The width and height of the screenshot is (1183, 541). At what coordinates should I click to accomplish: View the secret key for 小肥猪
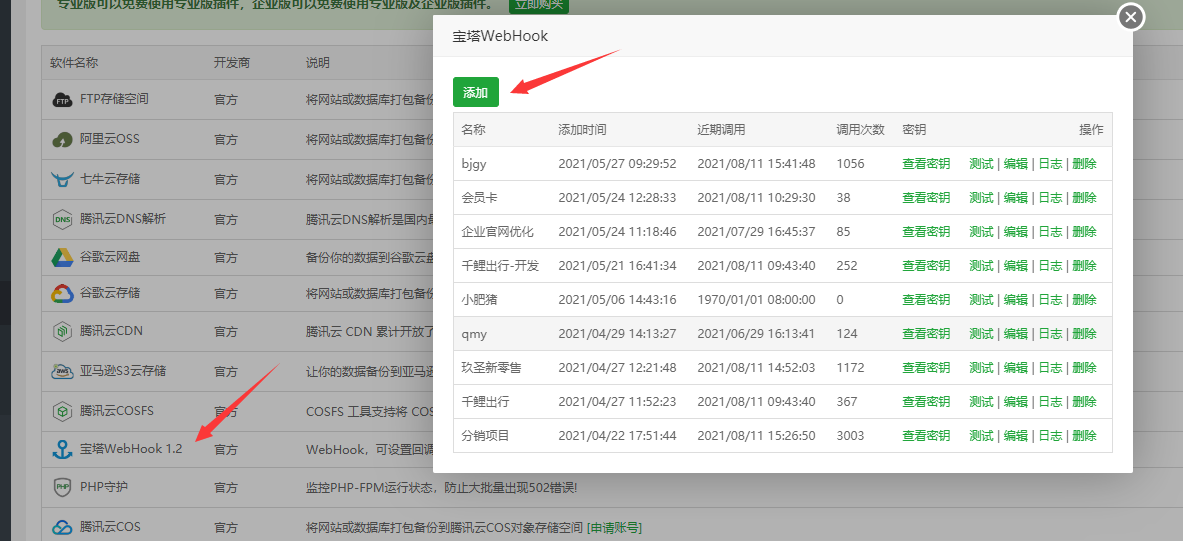tap(926, 300)
